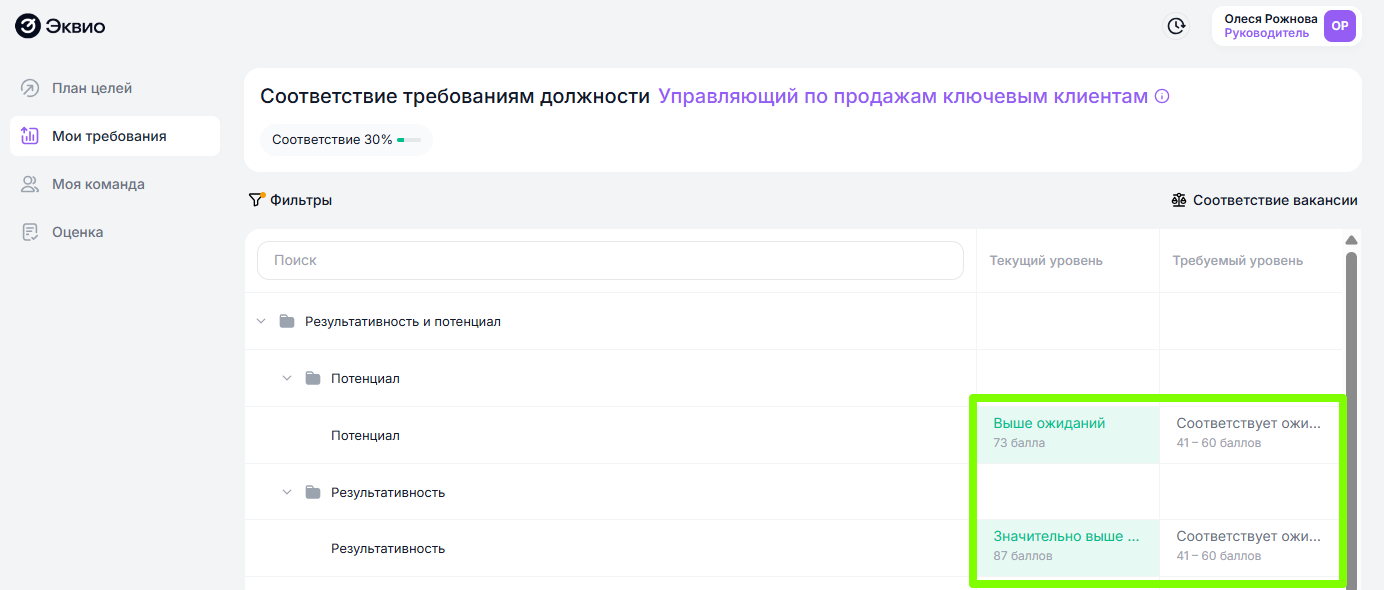Click the Эквио logo icon
The width and height of the screenshot is (1384, 590).
point(28,26)
